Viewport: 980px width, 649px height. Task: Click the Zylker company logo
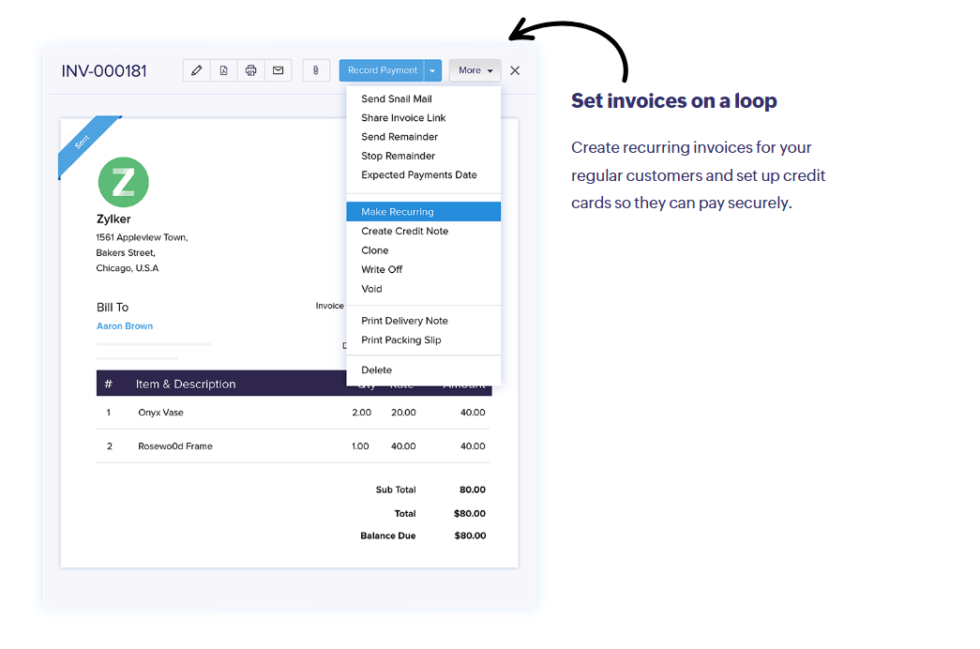point(122,182)
